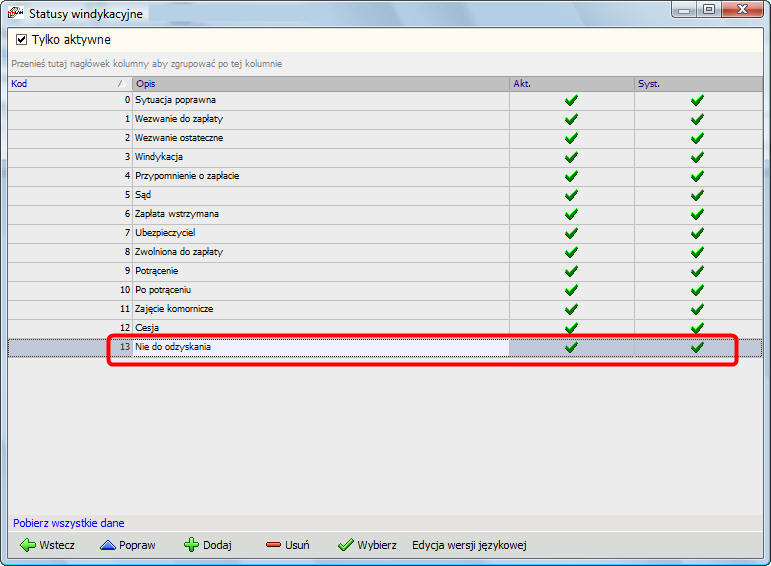
Task: Click the Opis column header
Action: (321, 84)
